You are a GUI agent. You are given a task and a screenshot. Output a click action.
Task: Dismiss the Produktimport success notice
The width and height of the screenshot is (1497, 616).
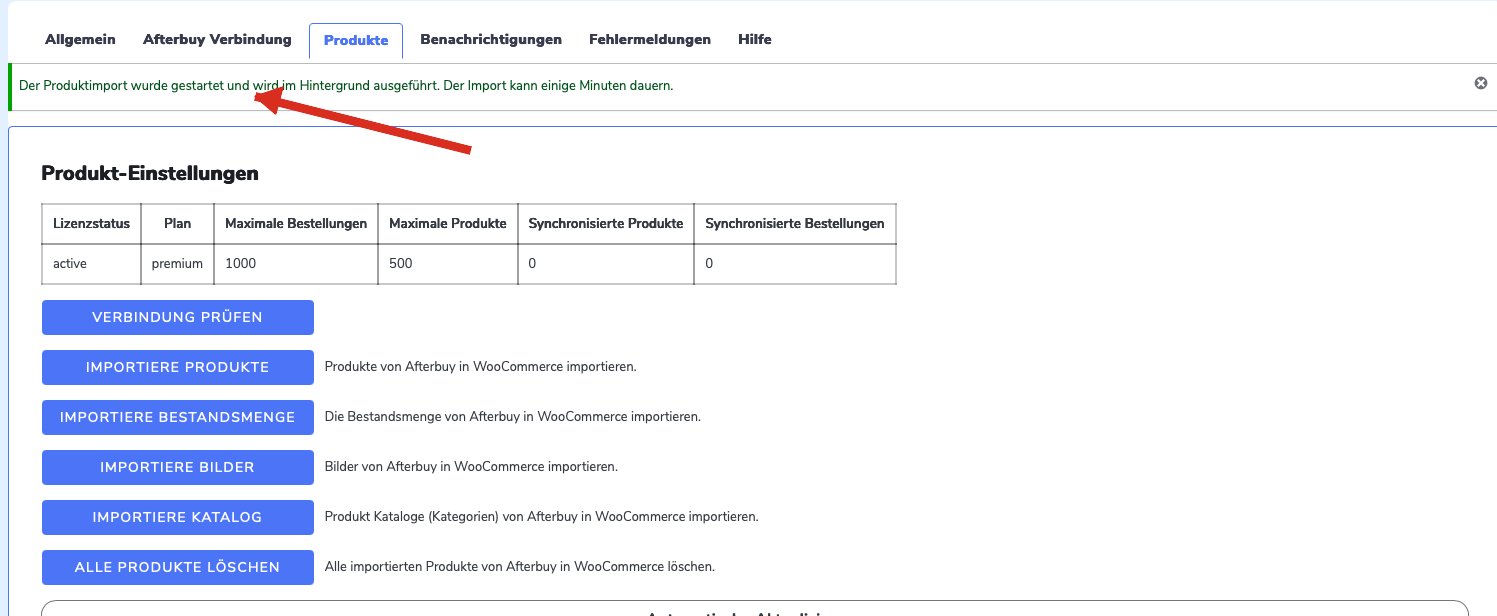[x=1481, y=83]
